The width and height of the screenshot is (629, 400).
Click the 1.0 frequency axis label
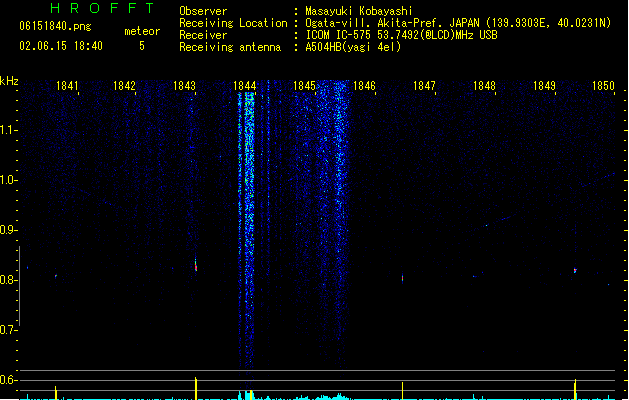(9, 180)
